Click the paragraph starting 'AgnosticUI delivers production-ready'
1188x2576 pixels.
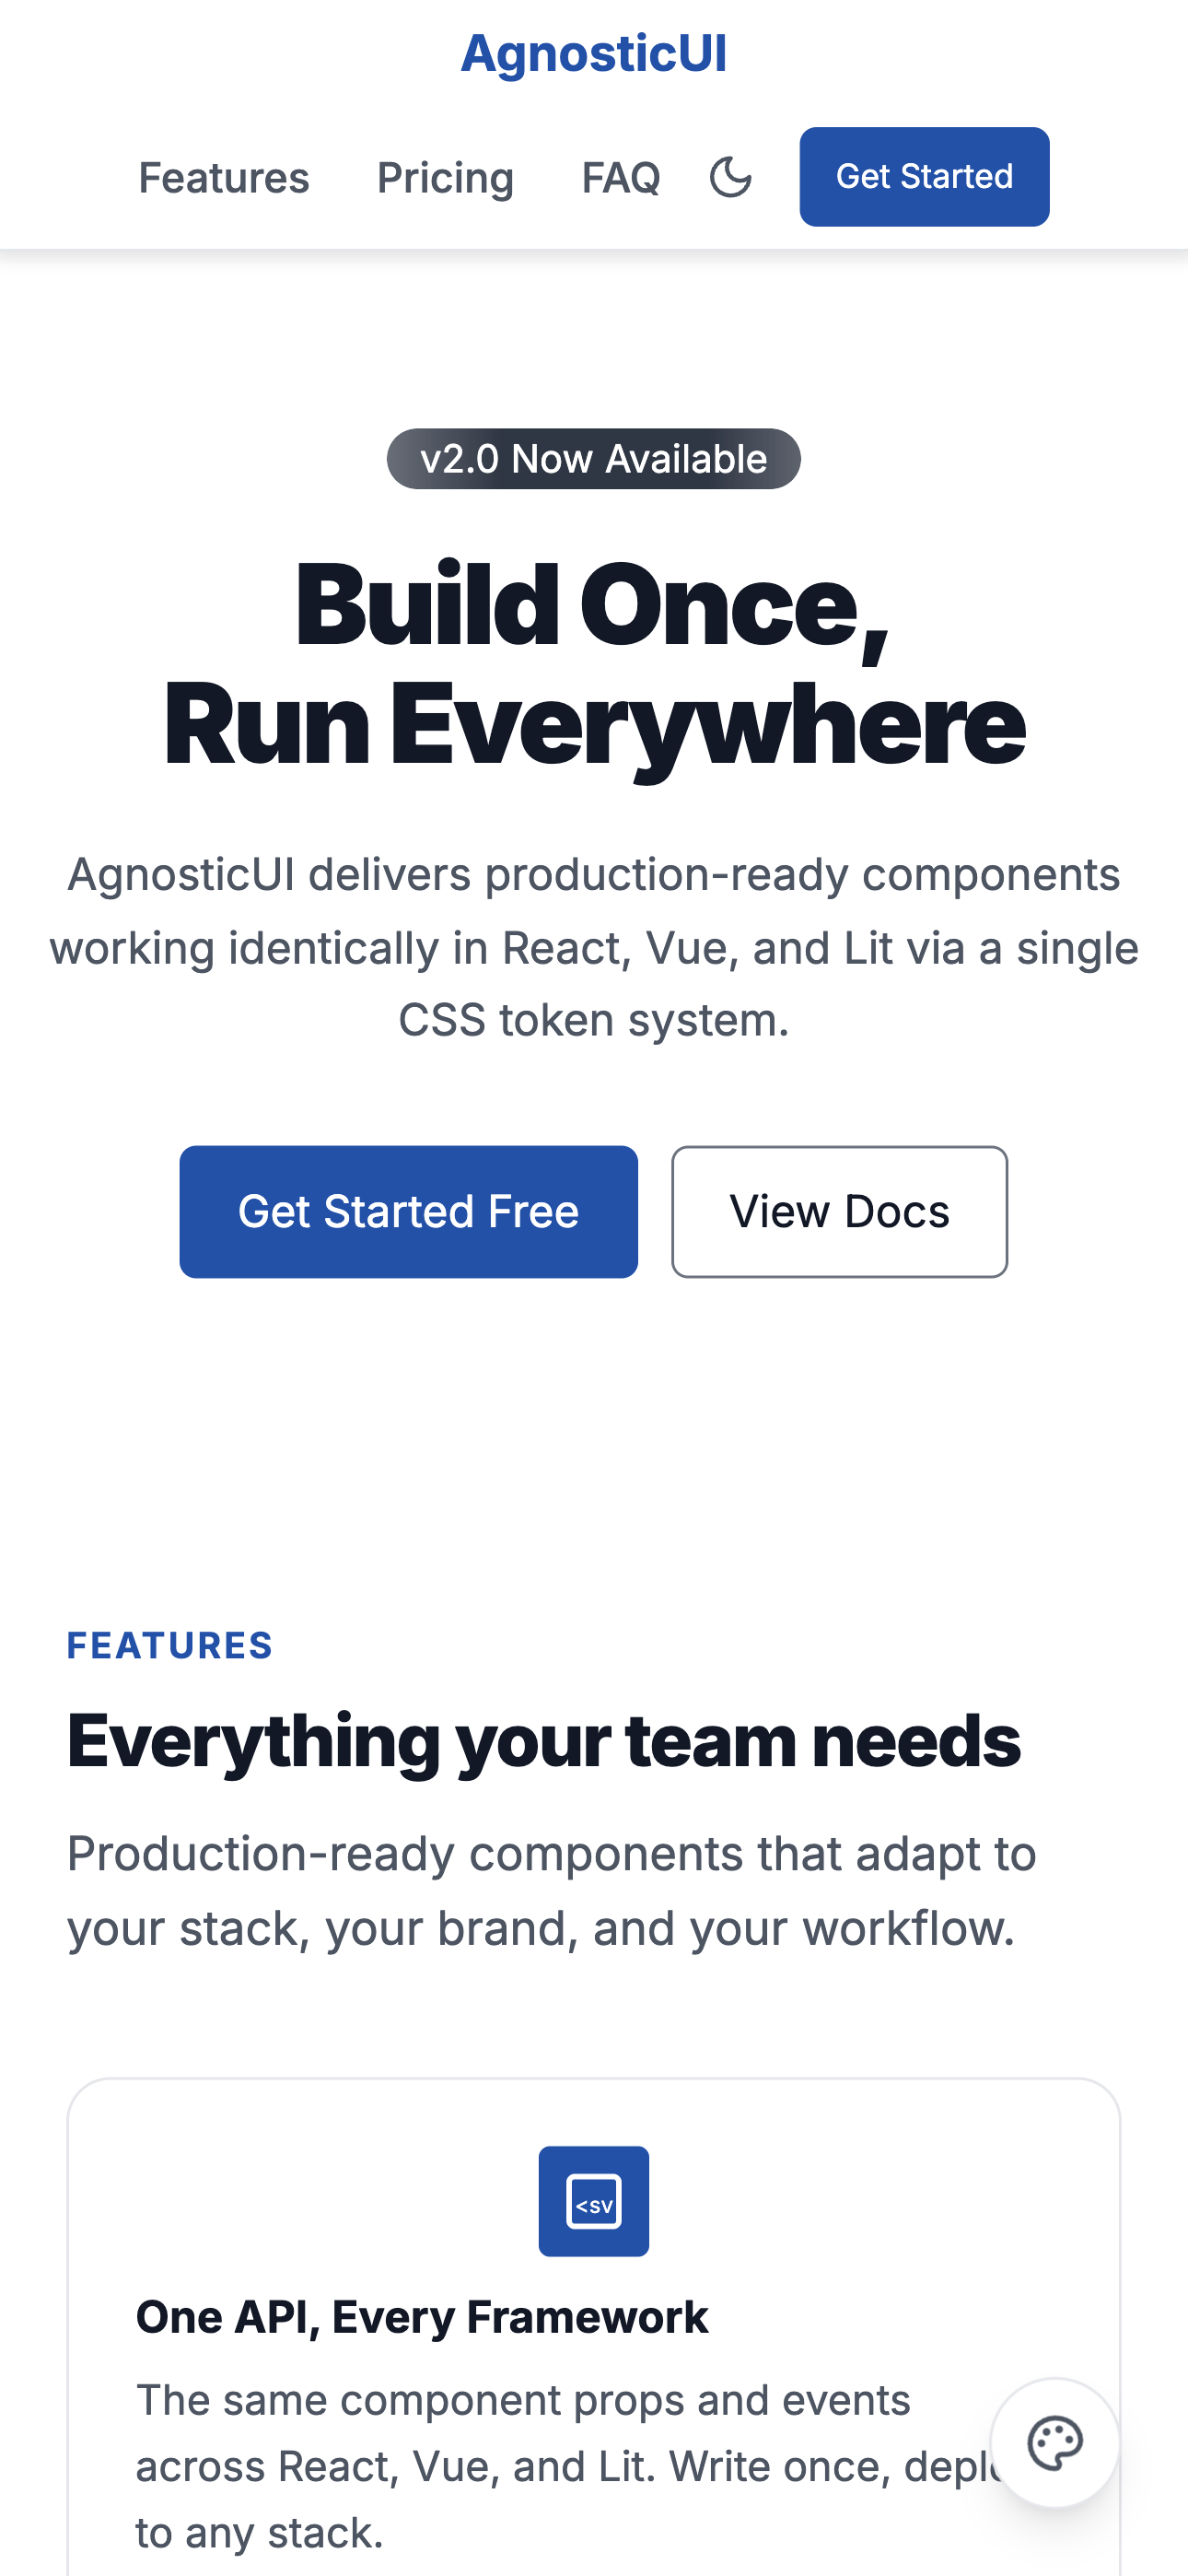coord(594,947)
